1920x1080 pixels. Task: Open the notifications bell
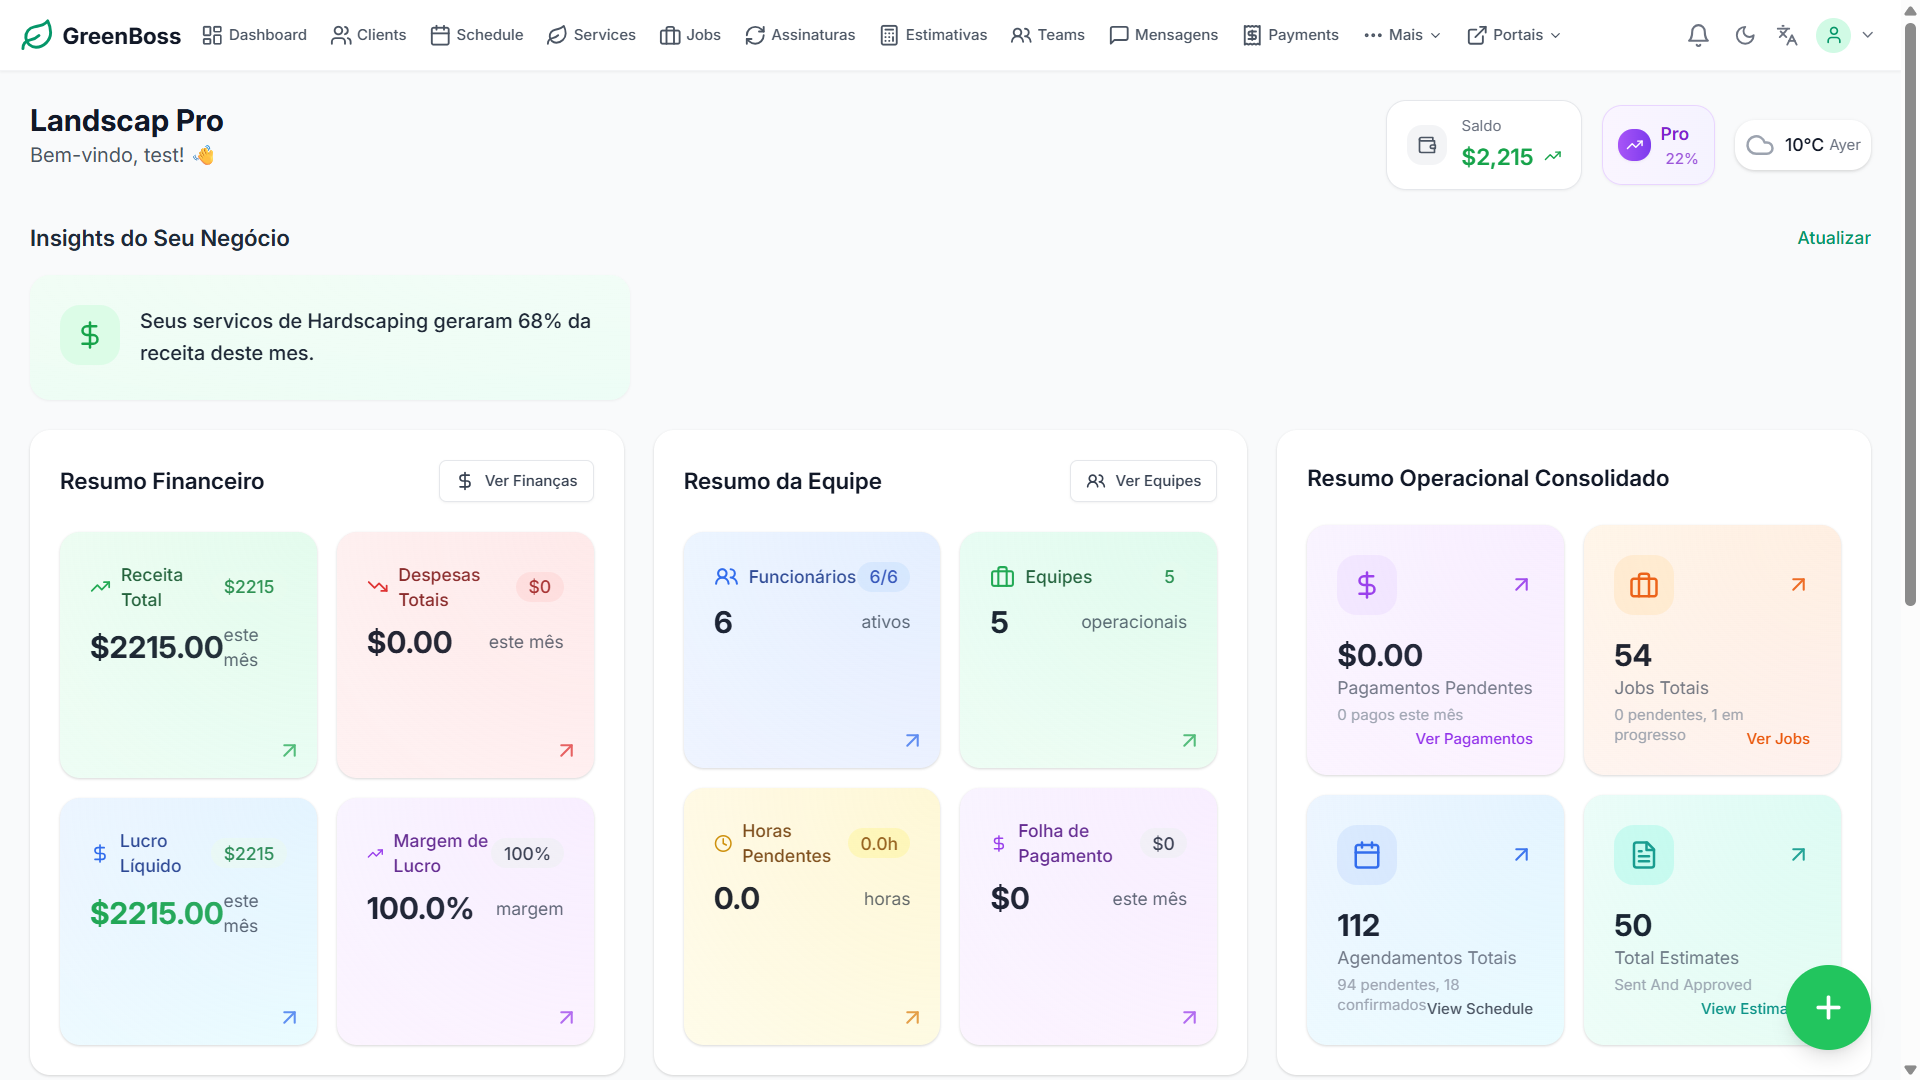(1698, 35)
